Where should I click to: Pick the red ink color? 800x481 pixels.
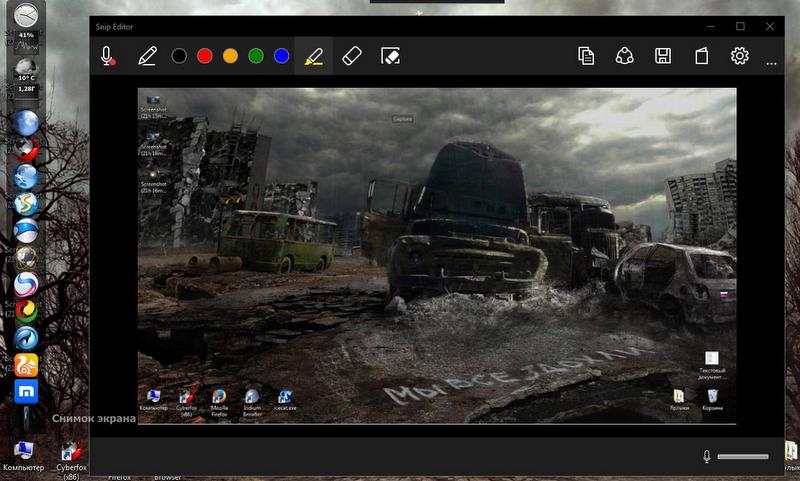205,56
